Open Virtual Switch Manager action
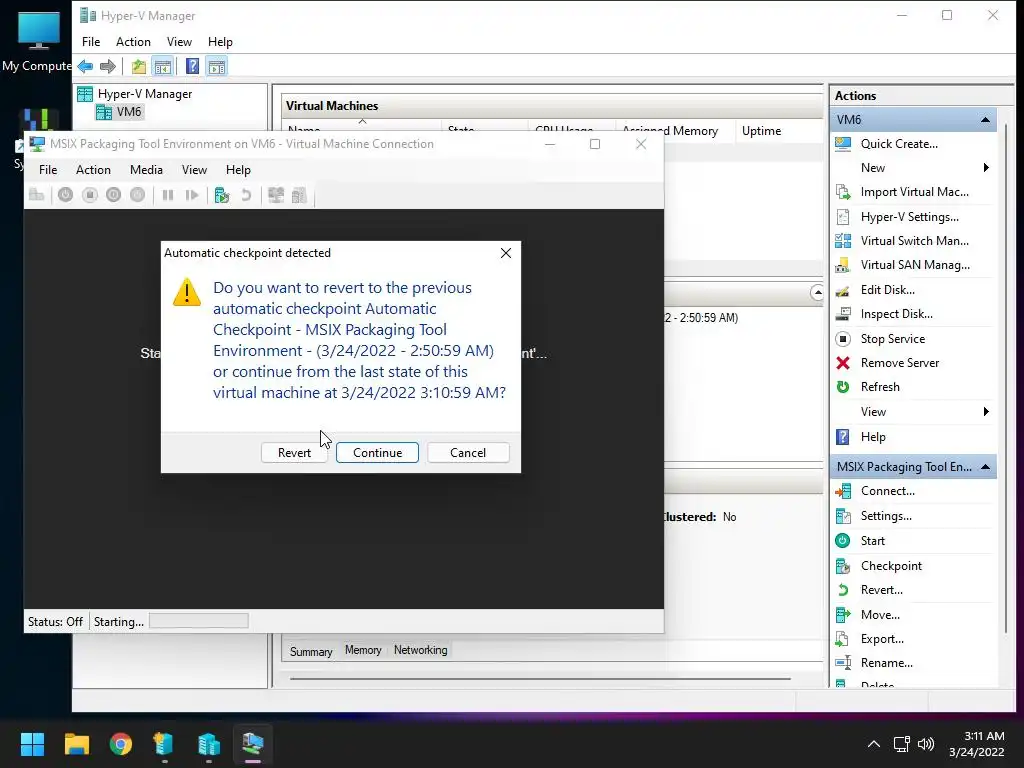Image resolution: width=1024 pixels, height=768 pixels. (x=914, y=241)
